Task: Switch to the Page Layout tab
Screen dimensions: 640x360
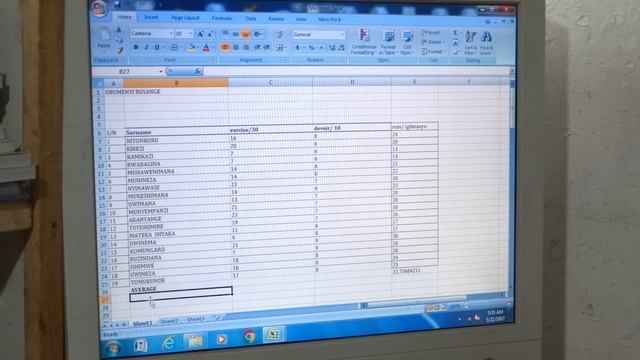Action: pos(185,18)
